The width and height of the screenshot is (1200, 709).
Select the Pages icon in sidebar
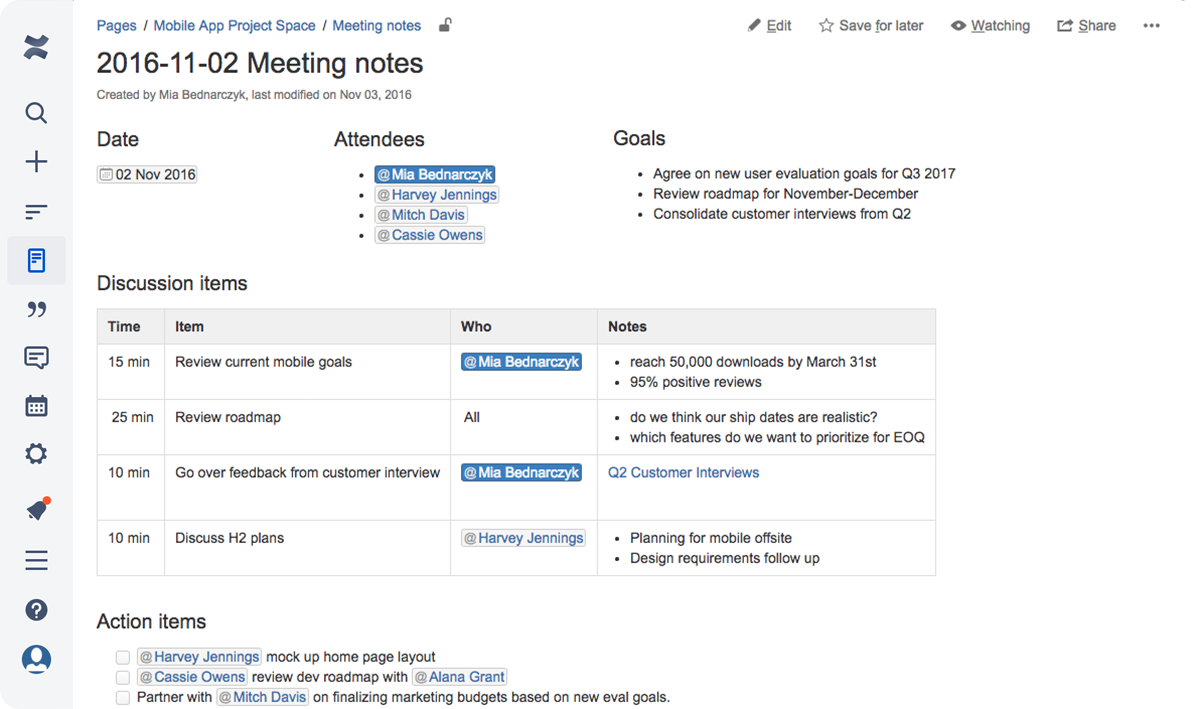36,260
